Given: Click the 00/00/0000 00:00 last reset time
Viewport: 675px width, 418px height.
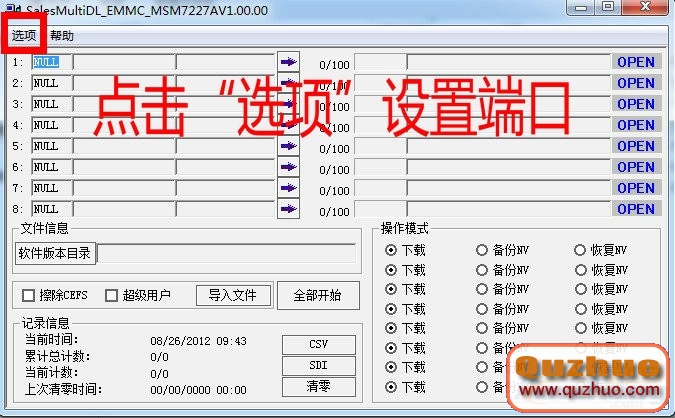Looking at the screenshot, I should [x=198, y=390].
